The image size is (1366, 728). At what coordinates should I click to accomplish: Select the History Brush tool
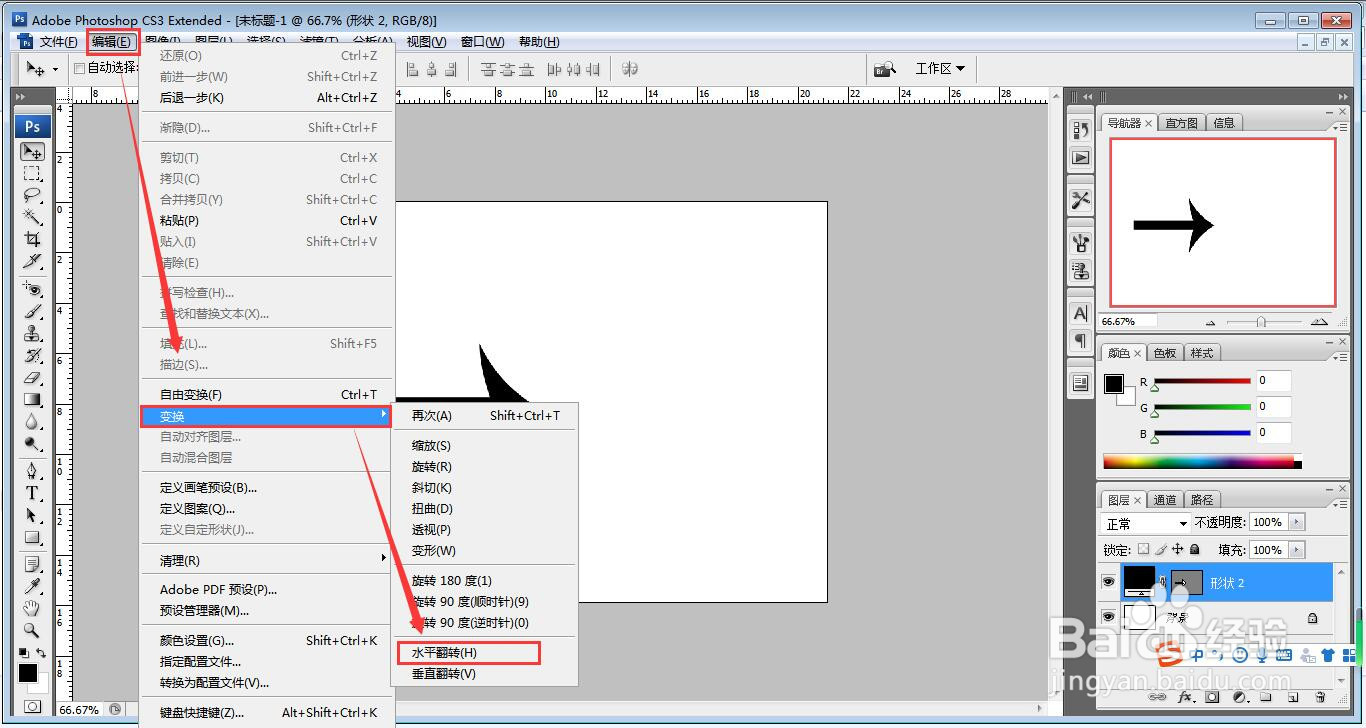33,355
